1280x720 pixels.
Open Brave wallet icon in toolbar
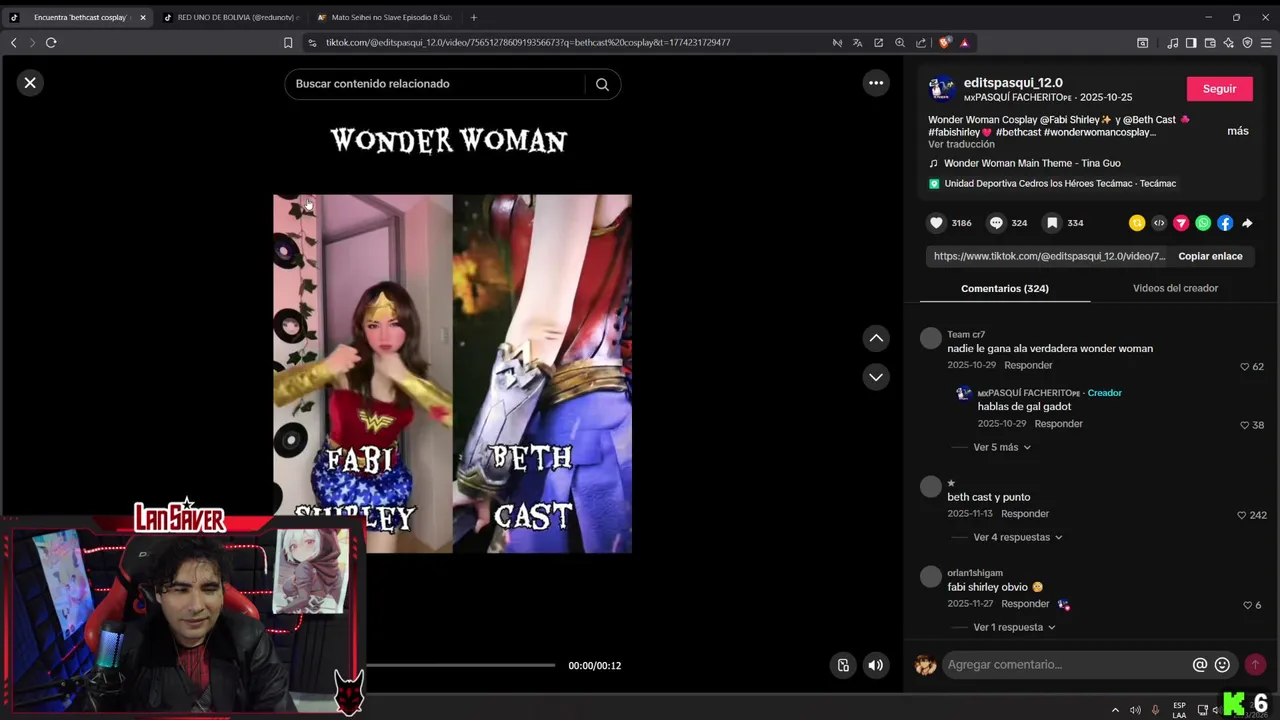[x=1210, y=42]
